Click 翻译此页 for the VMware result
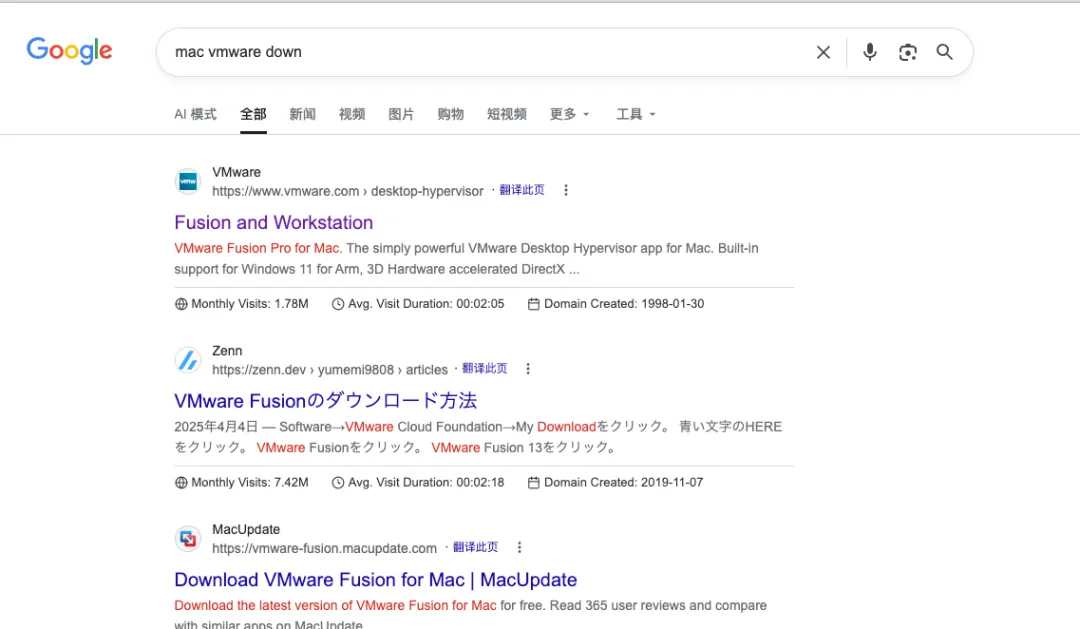1080x629 pixels. (x=521, y=190)
